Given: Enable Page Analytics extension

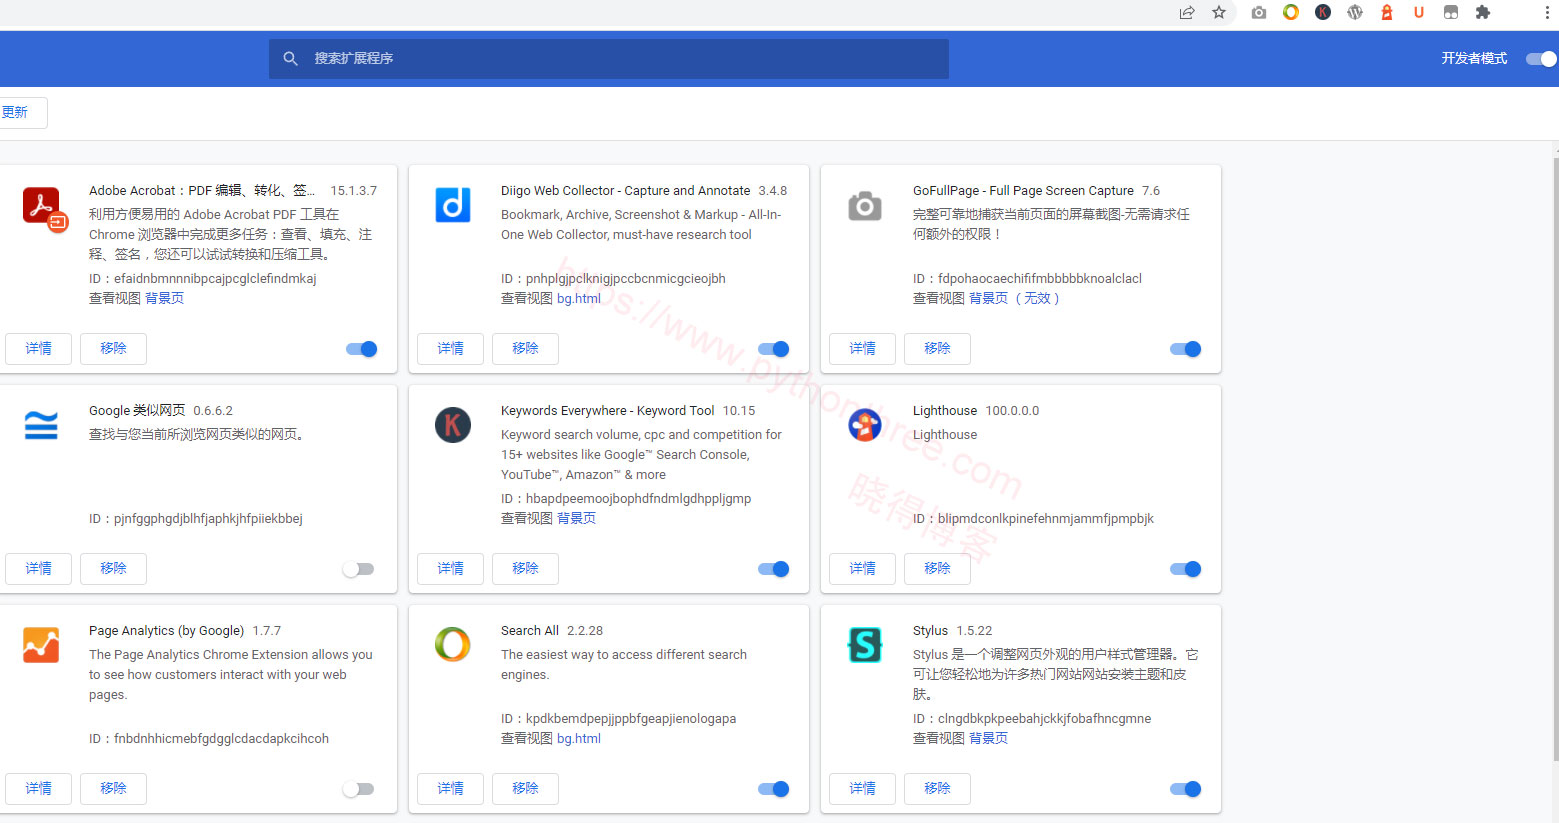Looking at the screenshot, I should point(358,789).
